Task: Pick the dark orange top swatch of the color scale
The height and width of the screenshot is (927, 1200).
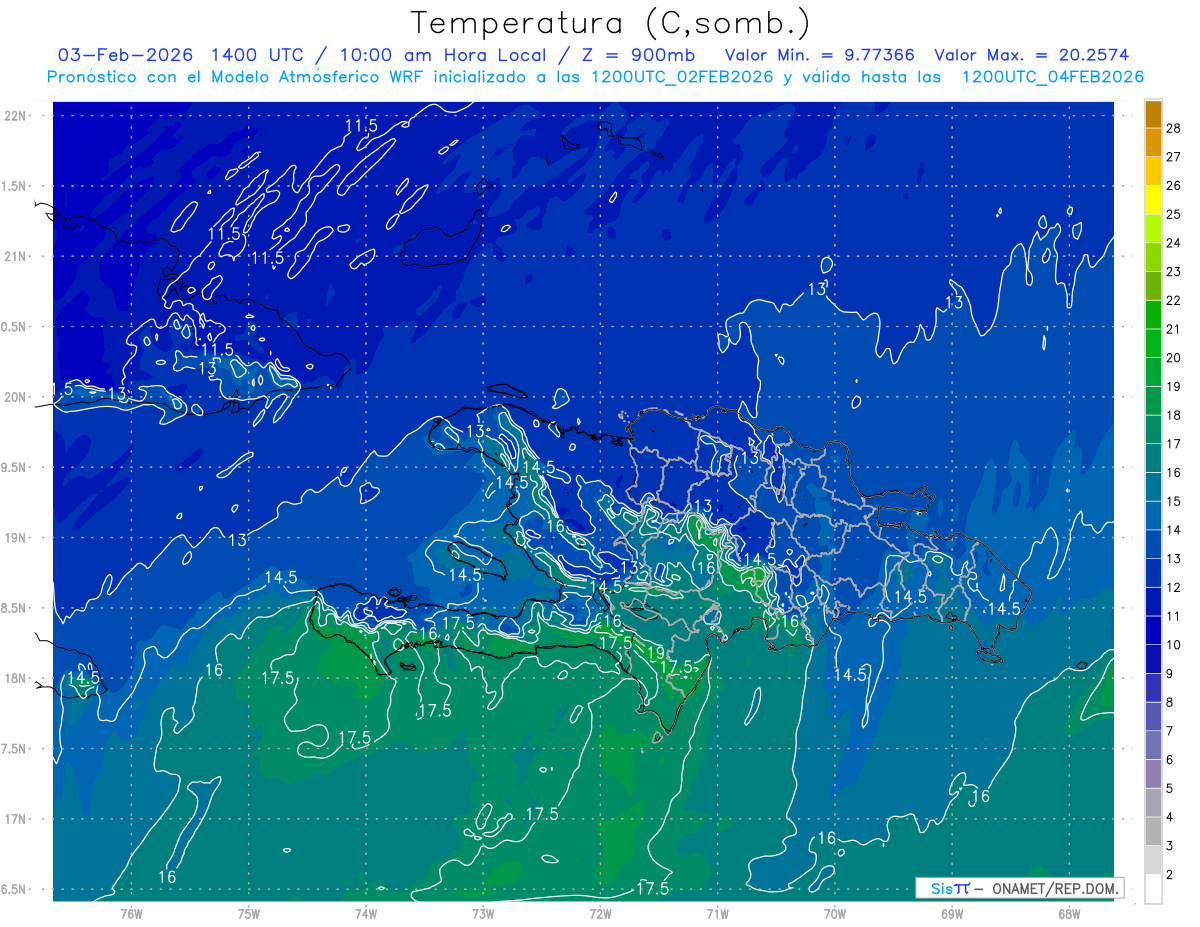Action: tap(1153, 114)
